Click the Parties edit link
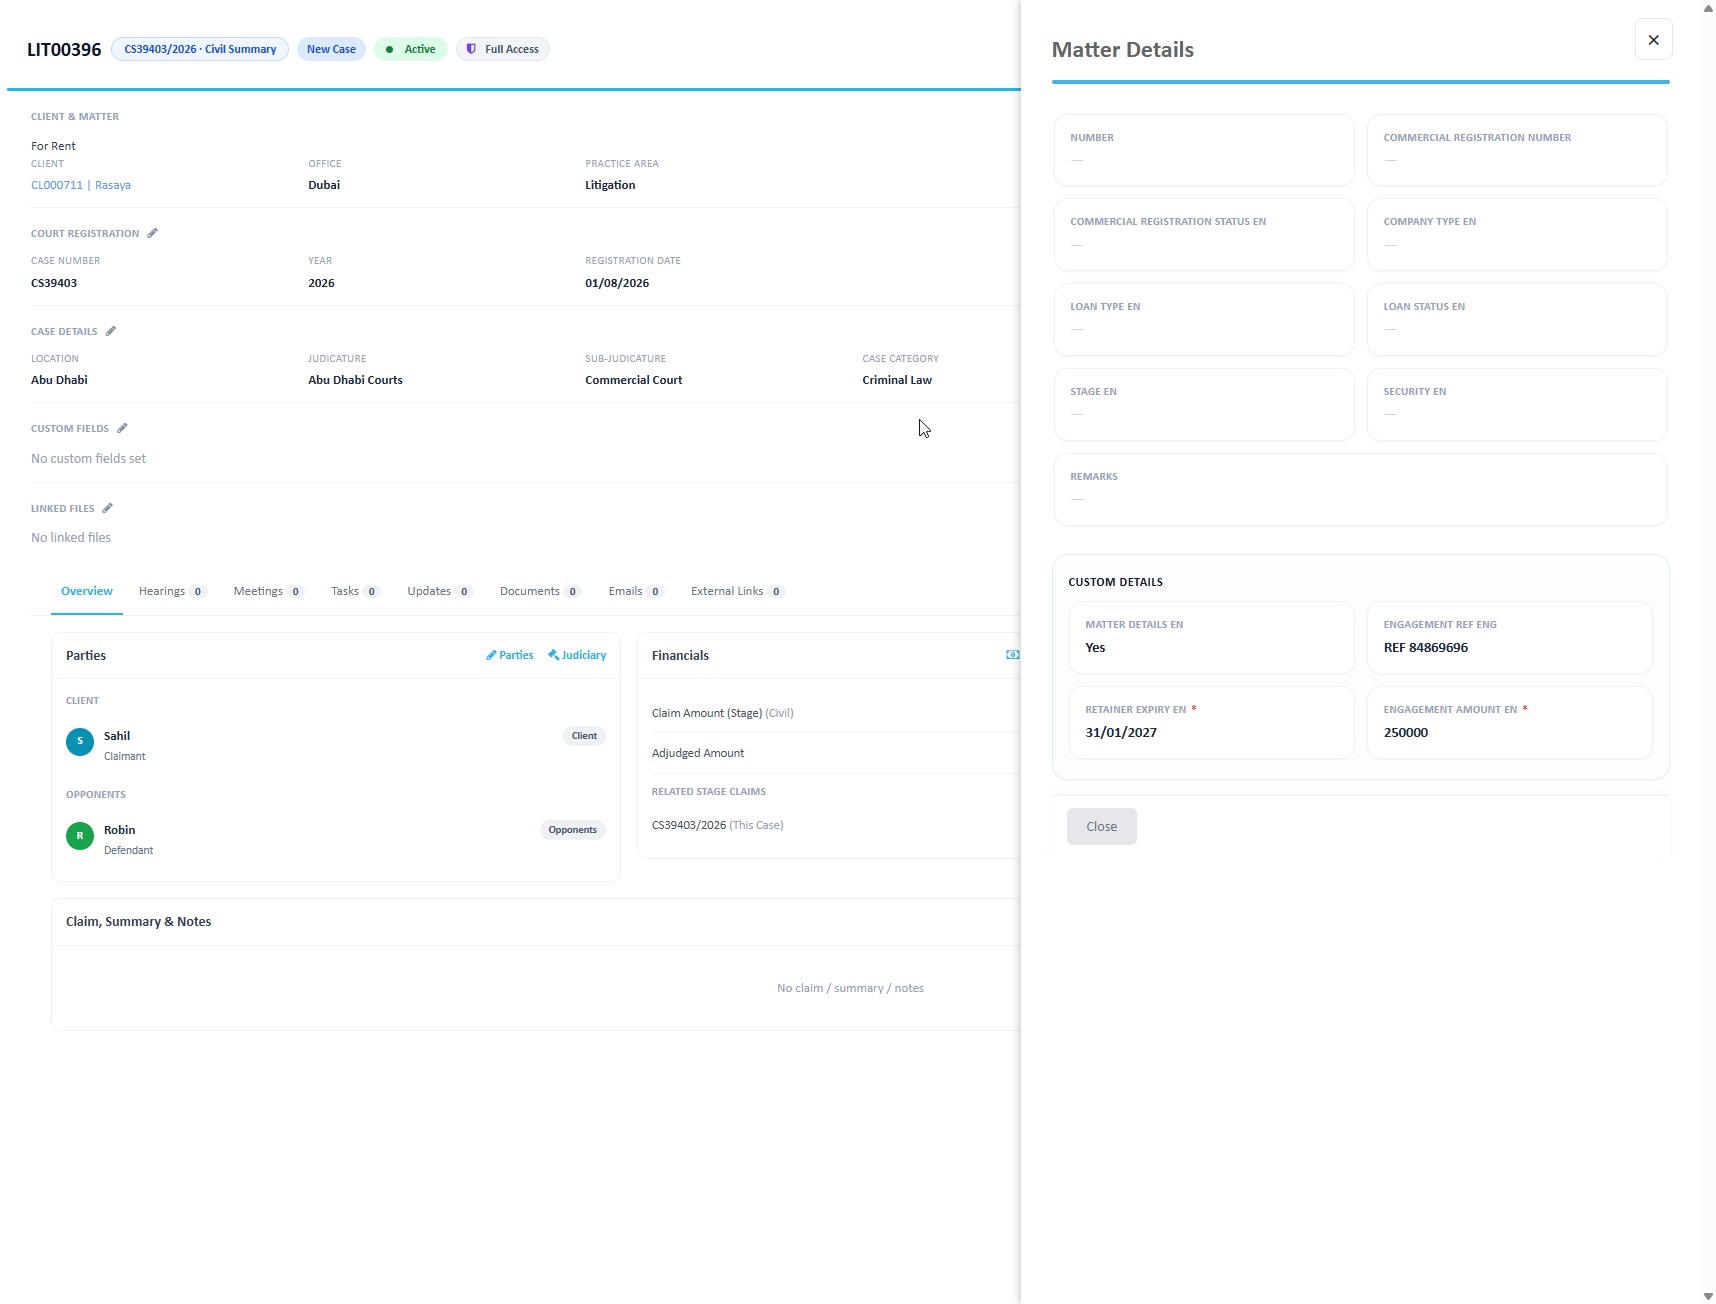The image size is (1716, 1304). (x=510, y=655)
